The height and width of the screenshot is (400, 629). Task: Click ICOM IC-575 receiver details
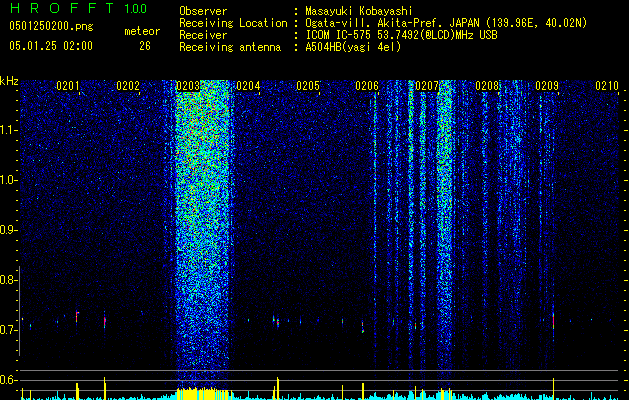click(401, 35)
